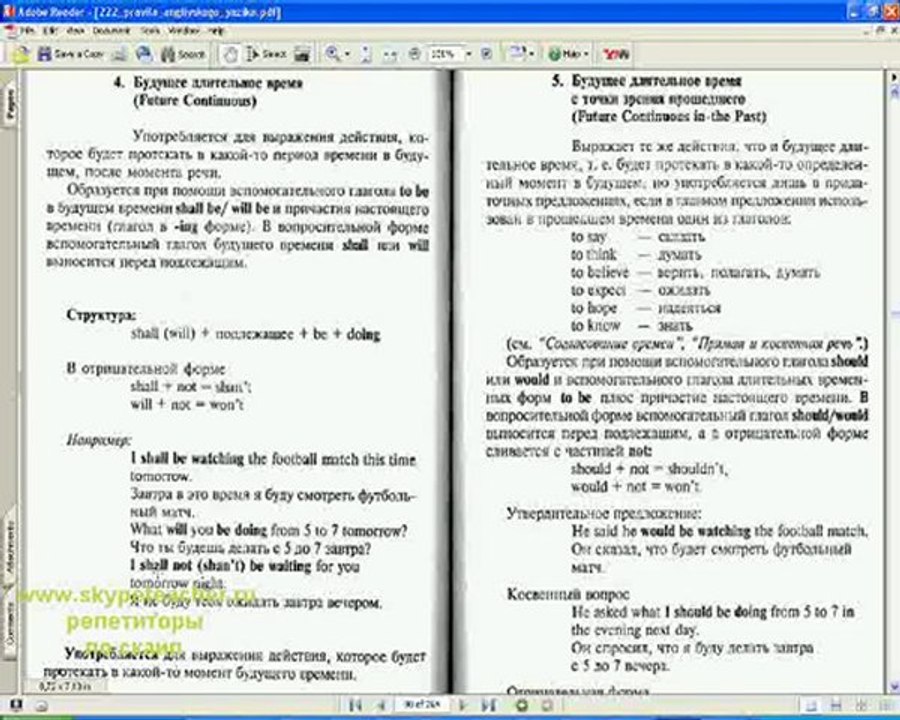
Task: Click the Zoom In magnifier tool
Action: click(332, 54)
